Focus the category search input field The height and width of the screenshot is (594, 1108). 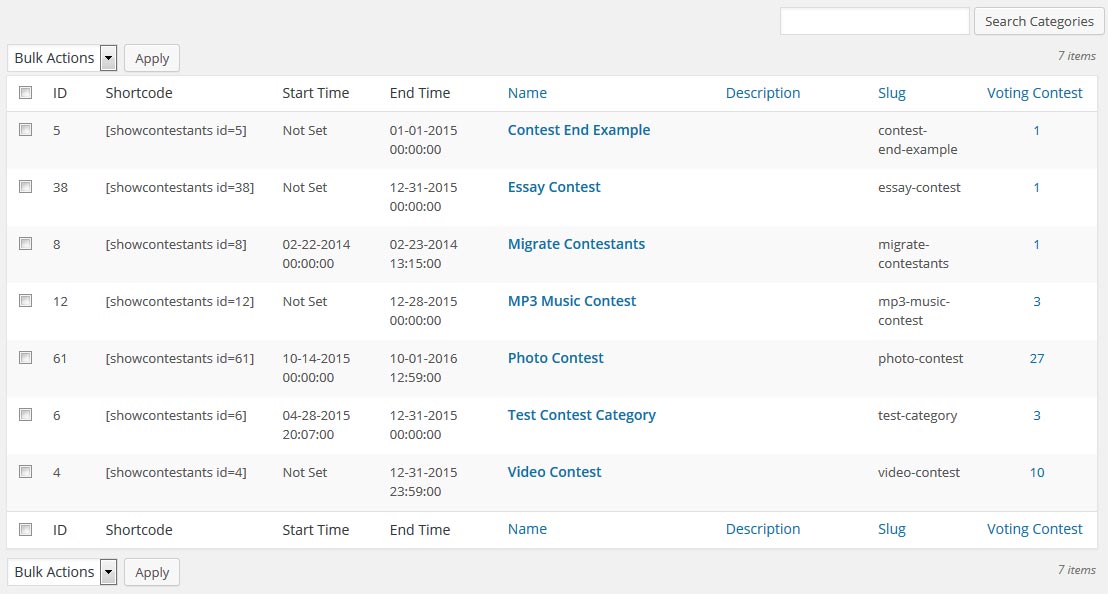click(875, 21)
